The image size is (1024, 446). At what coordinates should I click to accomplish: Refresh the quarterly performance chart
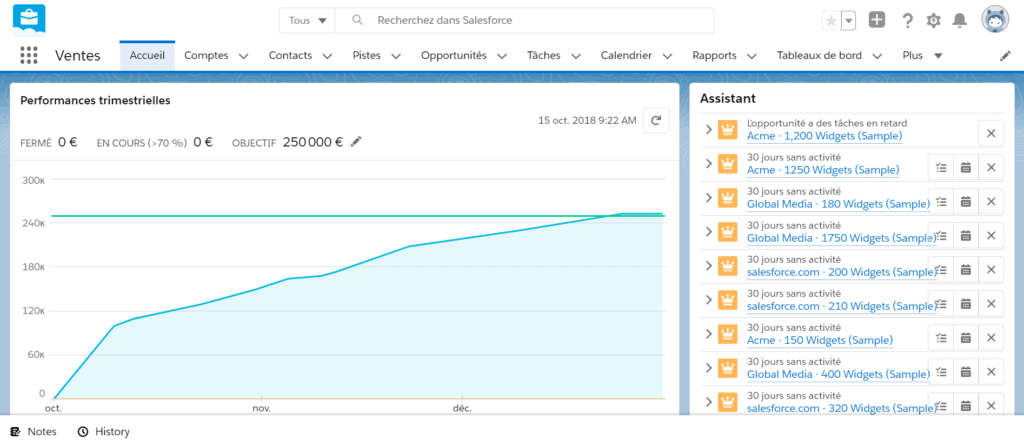coord(656,120)
